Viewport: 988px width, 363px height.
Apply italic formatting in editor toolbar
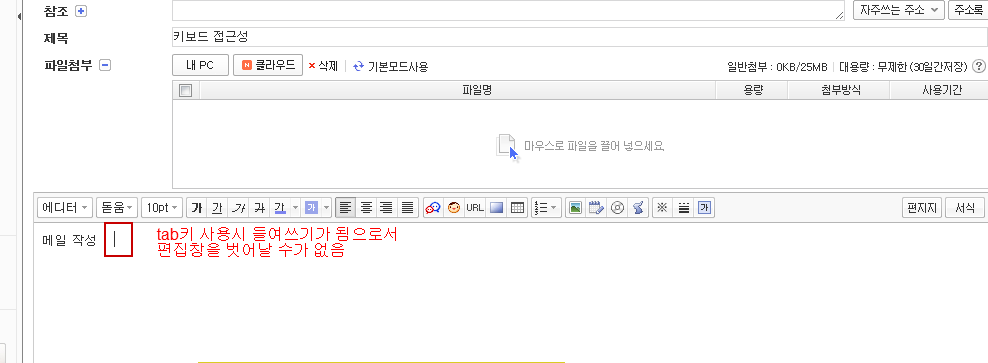tap(238, 207)
